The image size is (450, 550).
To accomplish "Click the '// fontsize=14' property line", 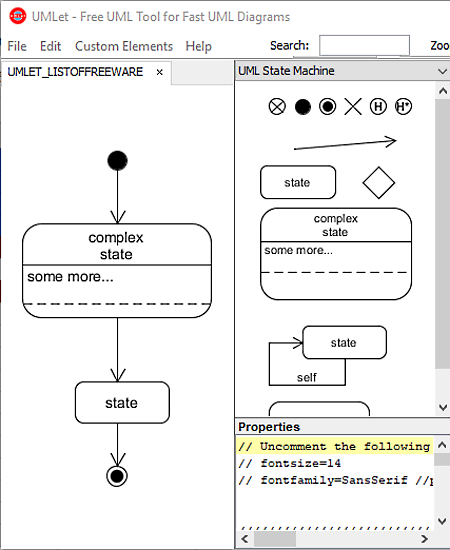I will click(290, 463).
